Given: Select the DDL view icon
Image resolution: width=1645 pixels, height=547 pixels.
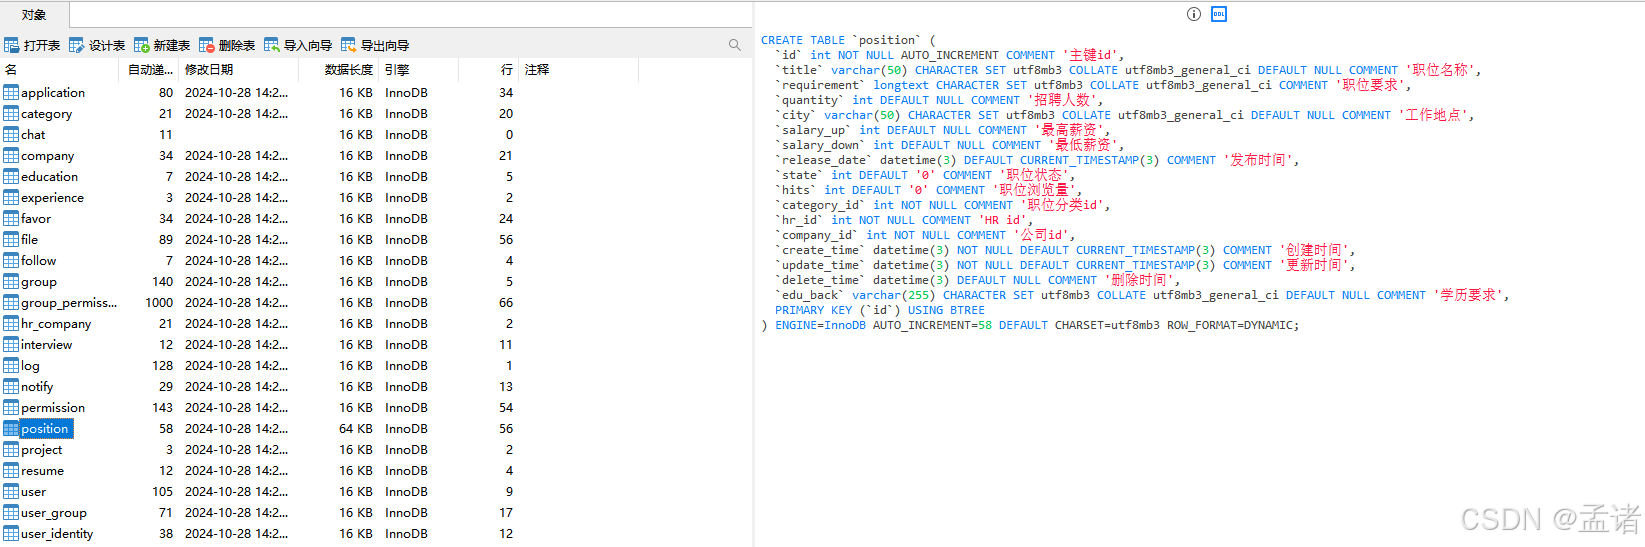Looking at the screenshot, I should [x=1219, y=14].
